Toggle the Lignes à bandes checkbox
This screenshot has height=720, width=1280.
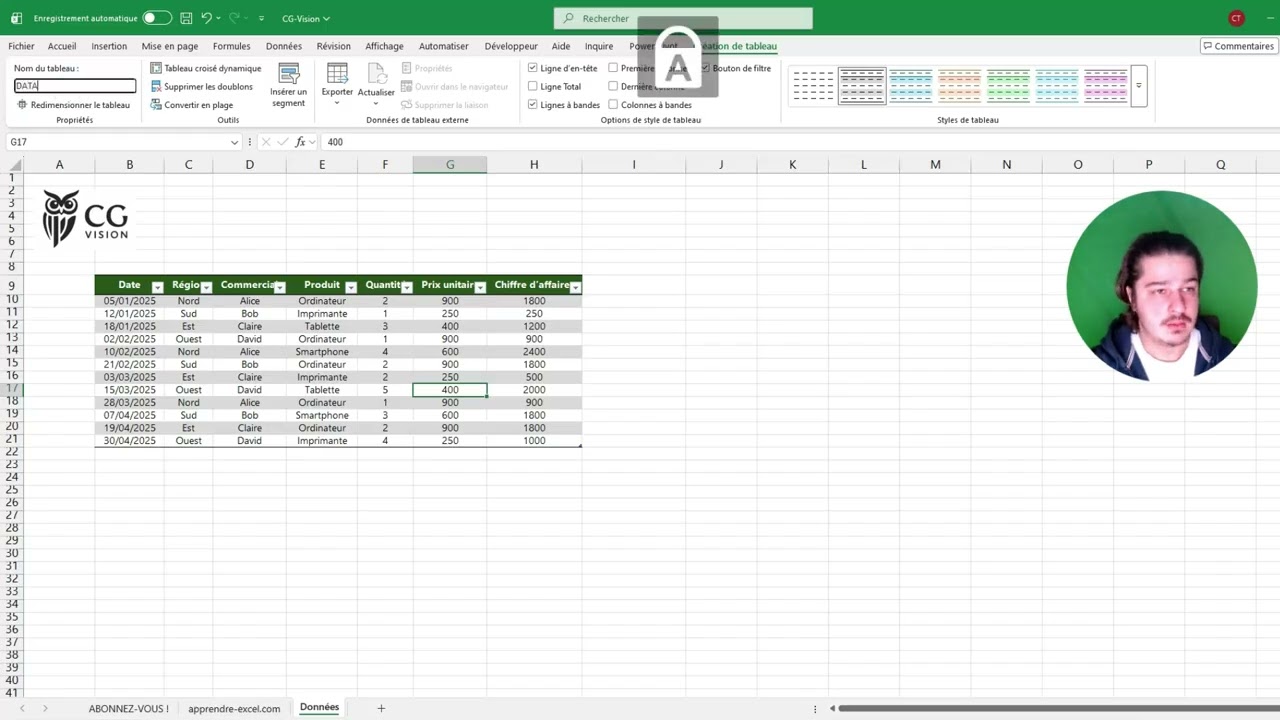click(533, 105)
